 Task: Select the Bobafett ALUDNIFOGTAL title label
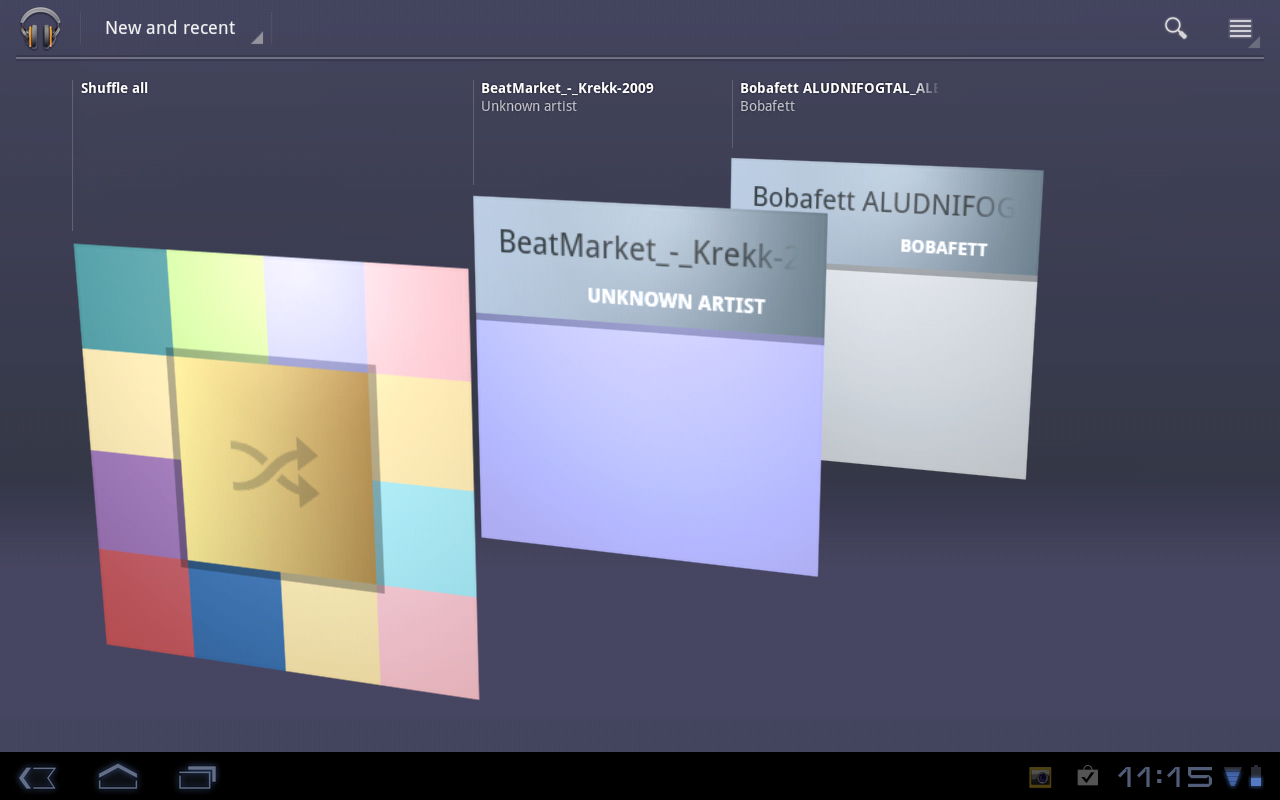(838, 88)
